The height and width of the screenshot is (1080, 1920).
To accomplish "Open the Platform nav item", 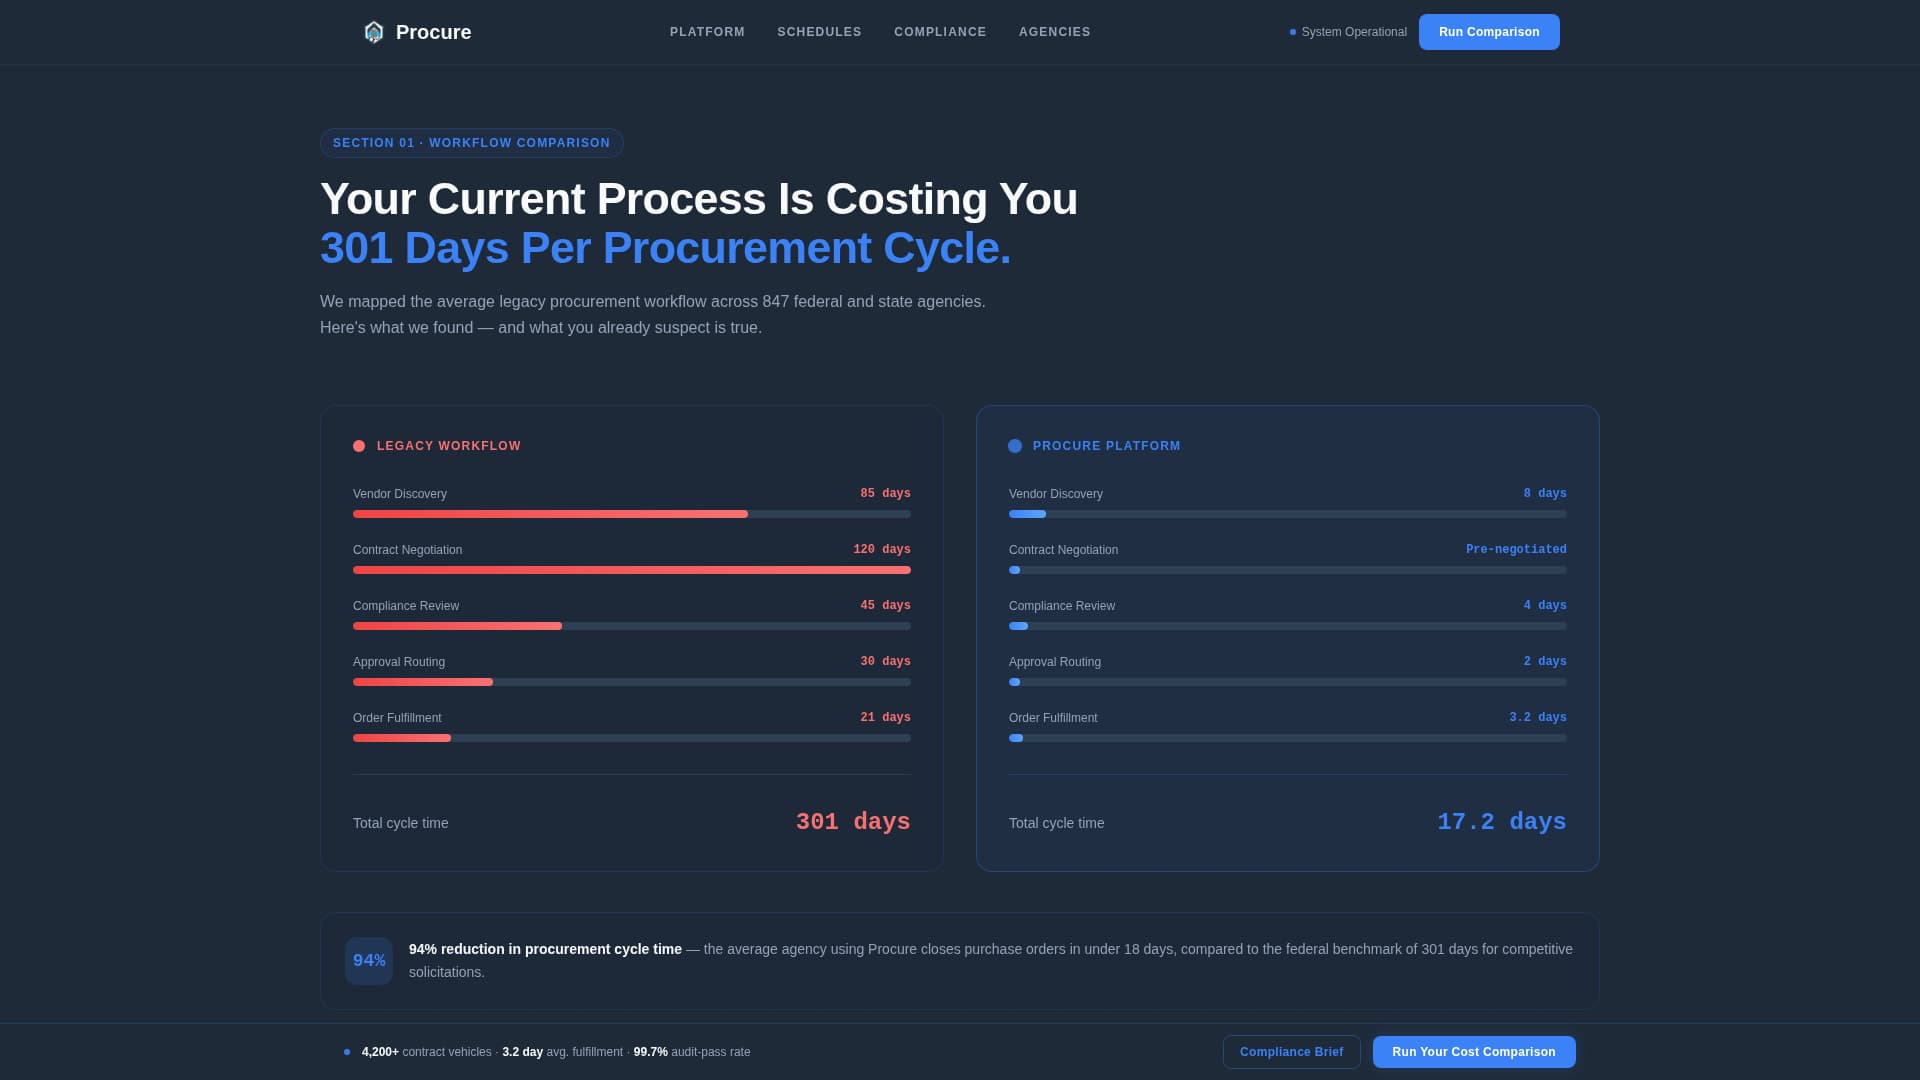I will point(707,32).
